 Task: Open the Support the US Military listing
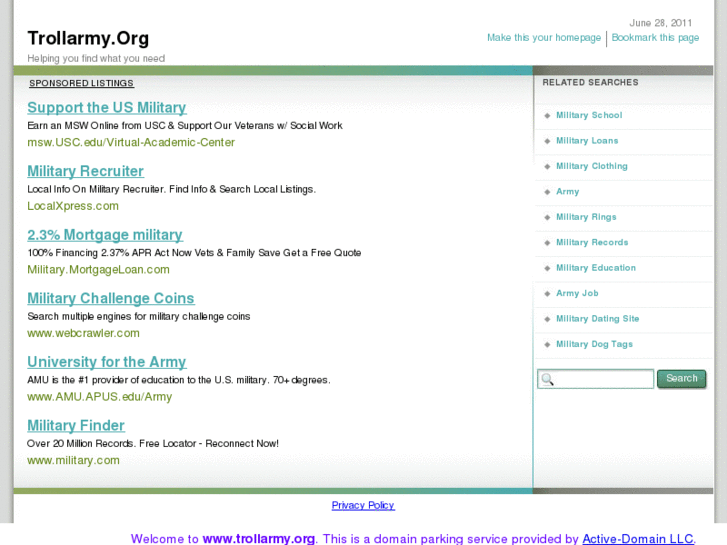tap(107, 108)
